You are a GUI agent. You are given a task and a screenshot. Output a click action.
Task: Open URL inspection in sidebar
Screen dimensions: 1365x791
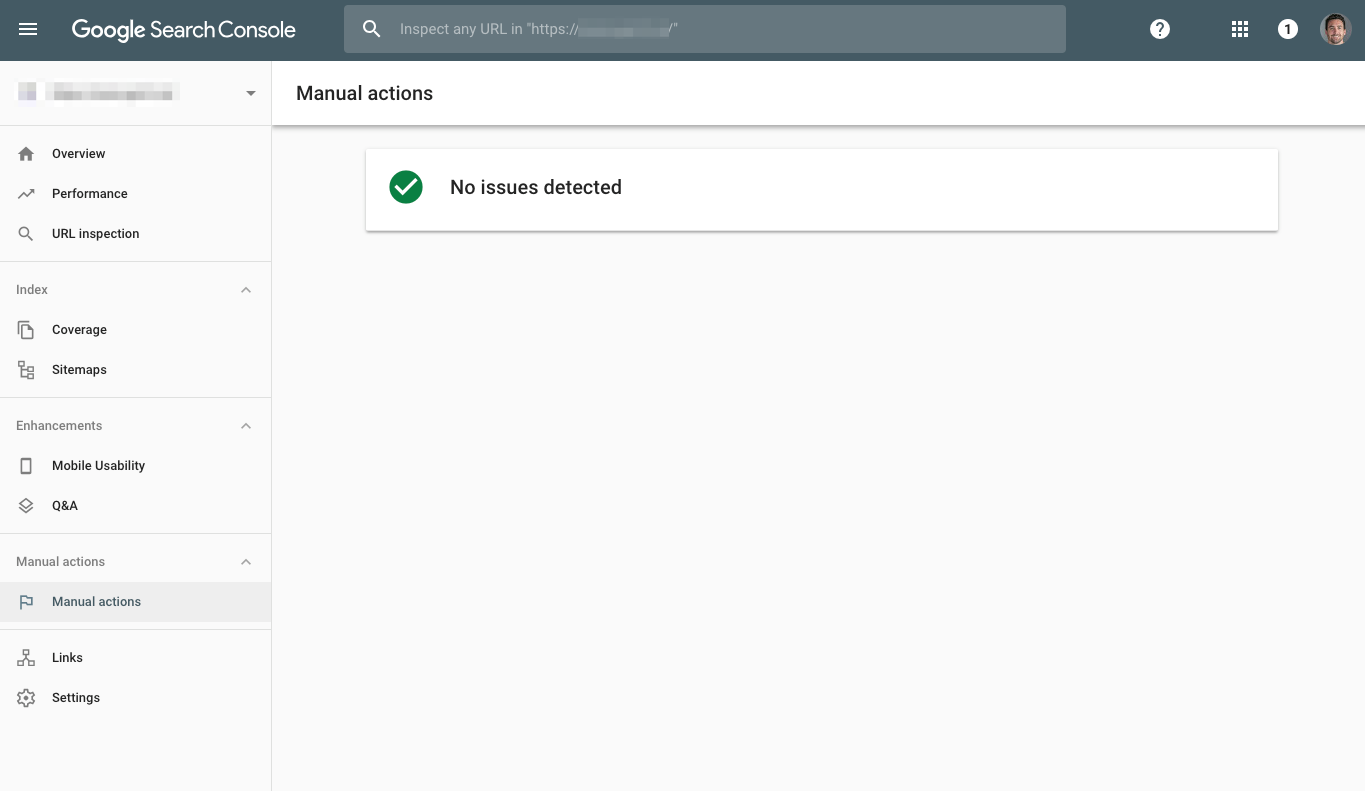coord(135,234)
